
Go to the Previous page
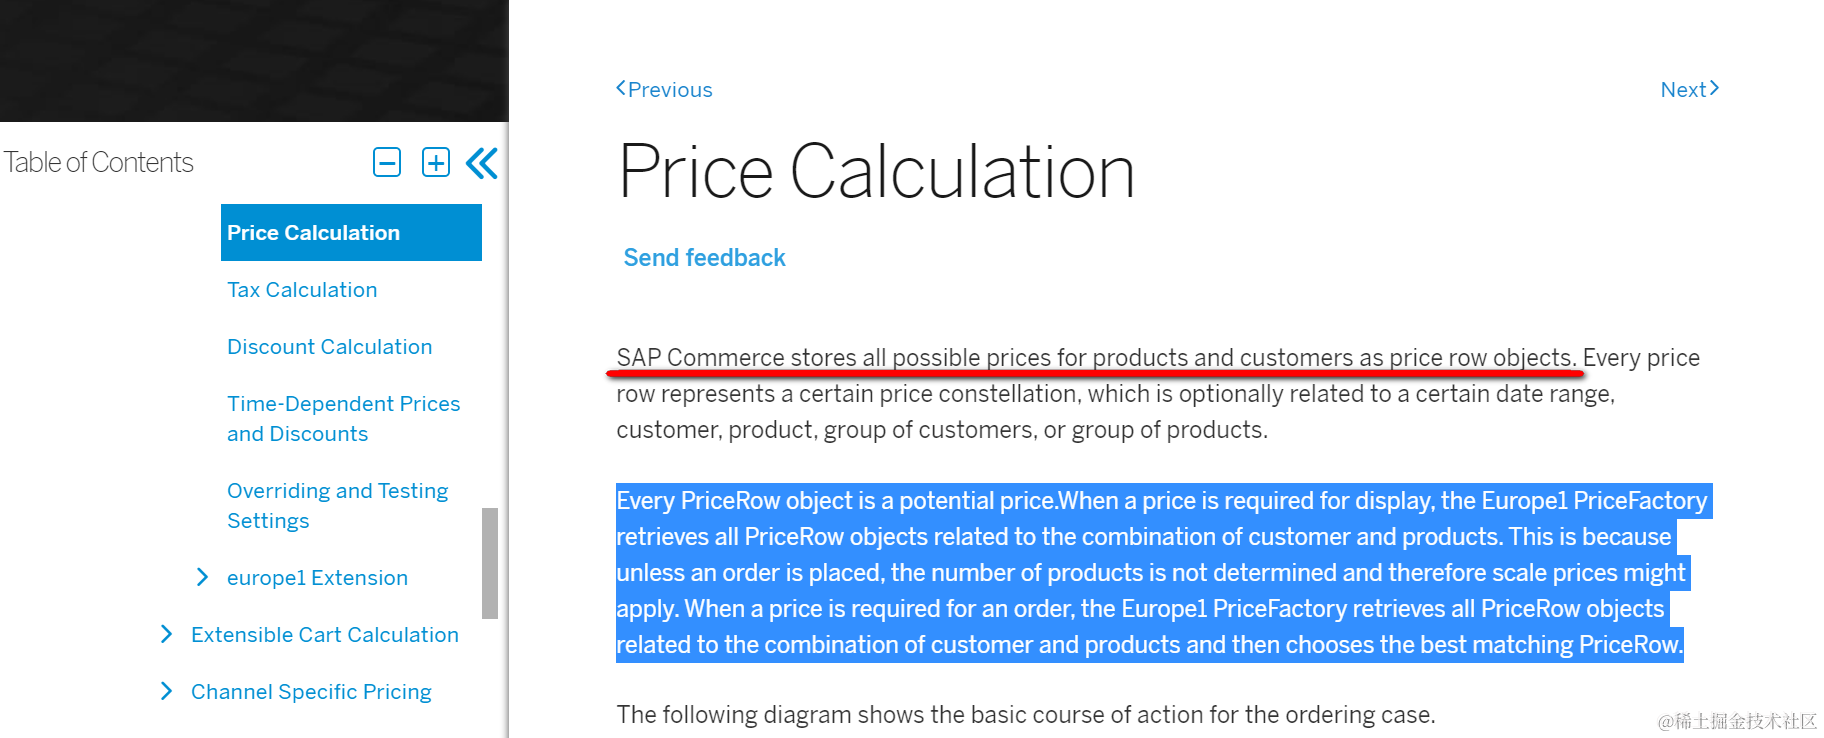(x=665, y=90)
